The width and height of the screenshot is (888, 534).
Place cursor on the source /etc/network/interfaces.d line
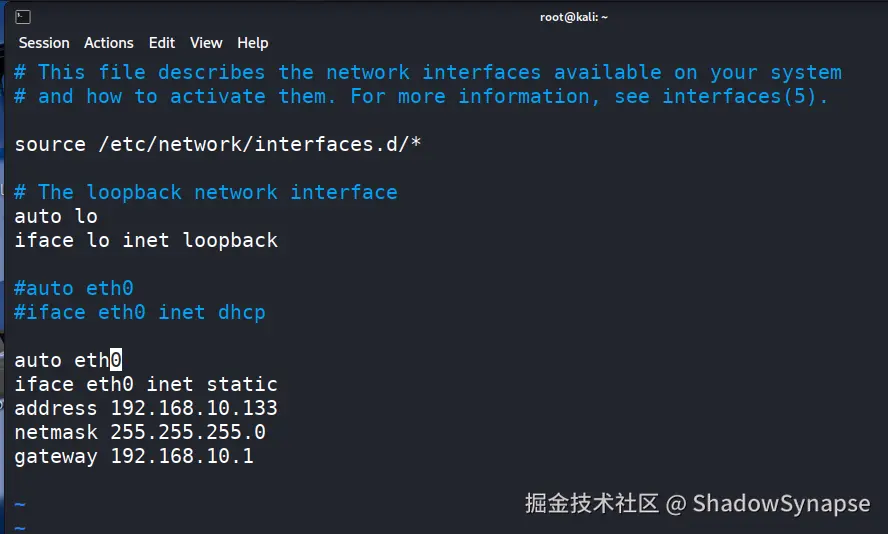click(x=218, y=145)
